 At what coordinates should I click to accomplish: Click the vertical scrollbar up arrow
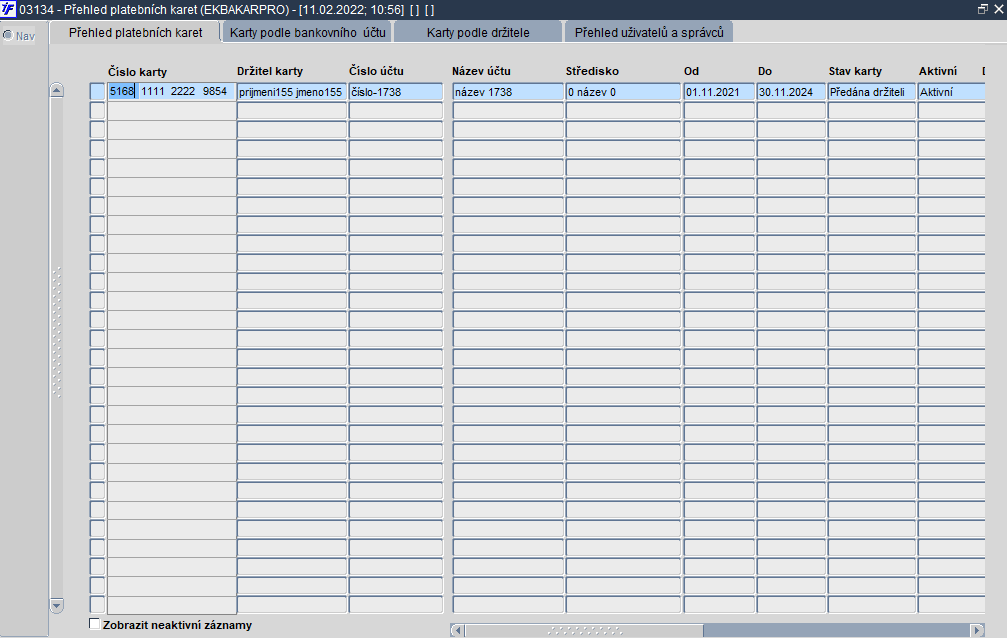tap(57, 90)
